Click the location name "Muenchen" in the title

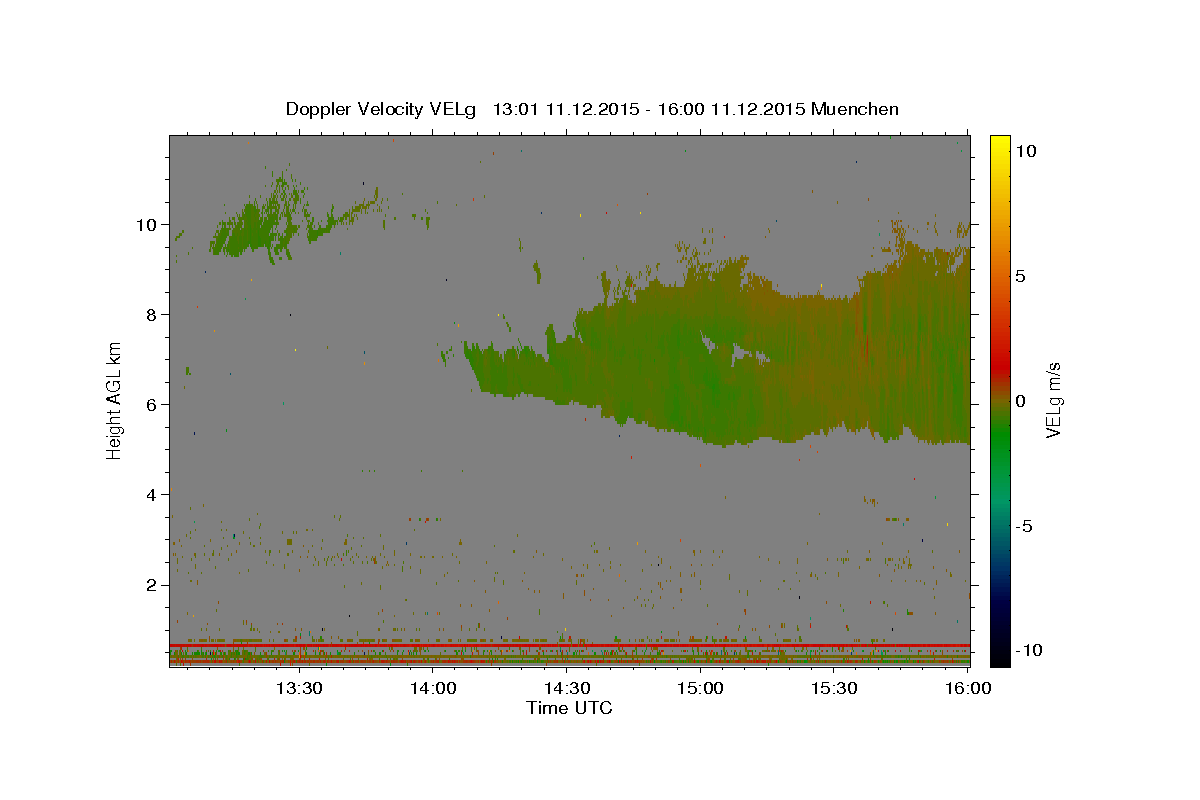tap(855, 109)
